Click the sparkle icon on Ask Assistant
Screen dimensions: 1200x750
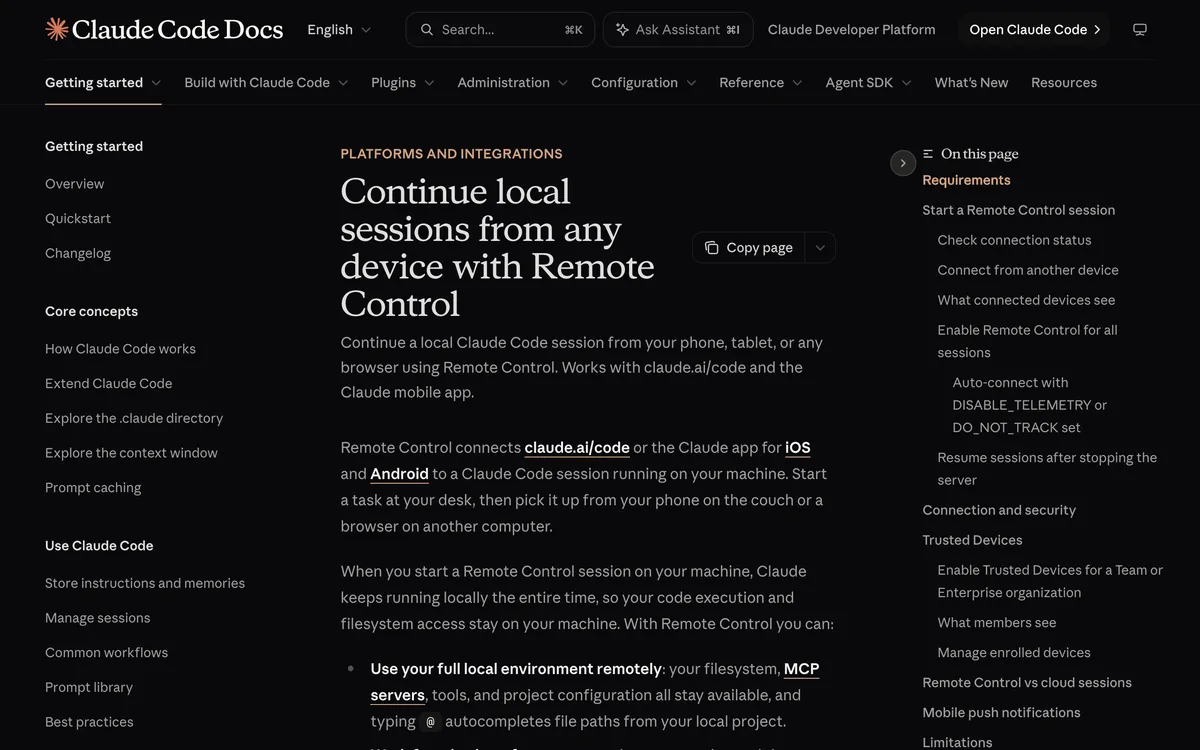pyautogui.click(x=623, y=30)
